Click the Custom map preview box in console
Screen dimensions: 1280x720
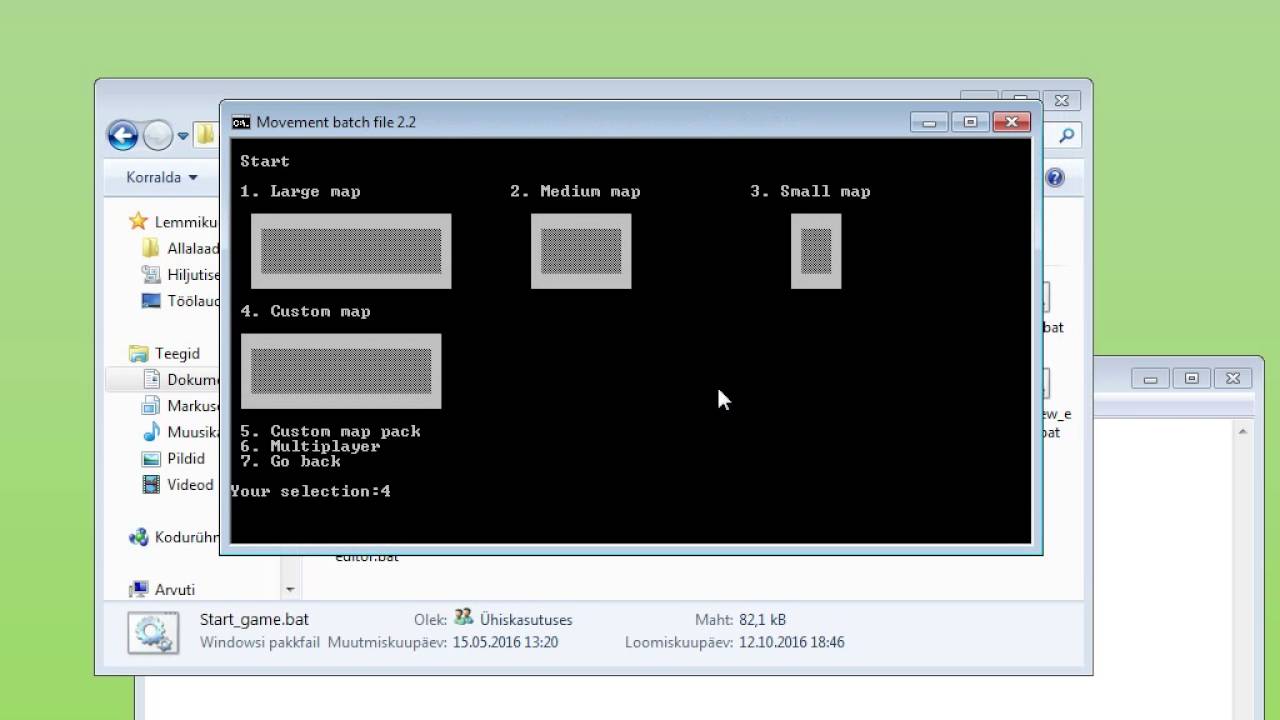tap(341, 371)
